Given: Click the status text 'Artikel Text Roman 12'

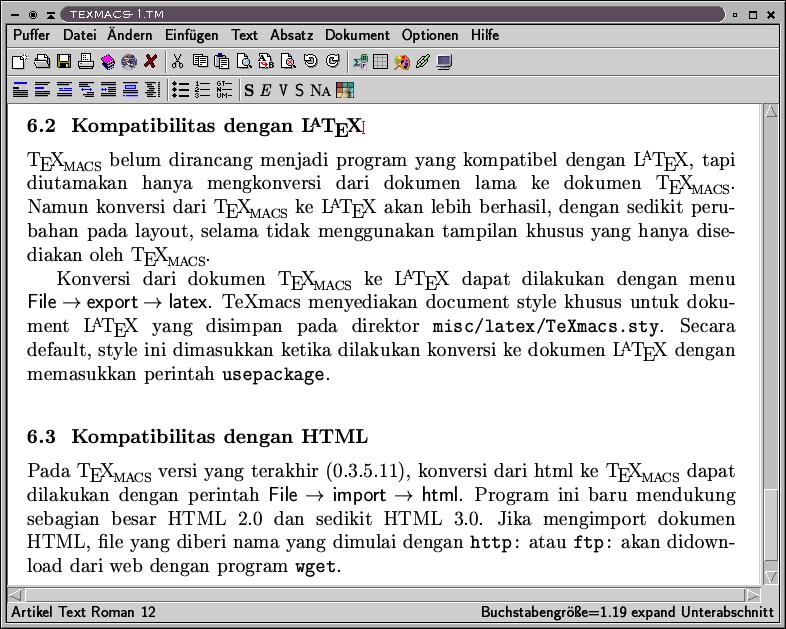Looking at the screenshot, I should pyautogui.click(x=83, y=612).
